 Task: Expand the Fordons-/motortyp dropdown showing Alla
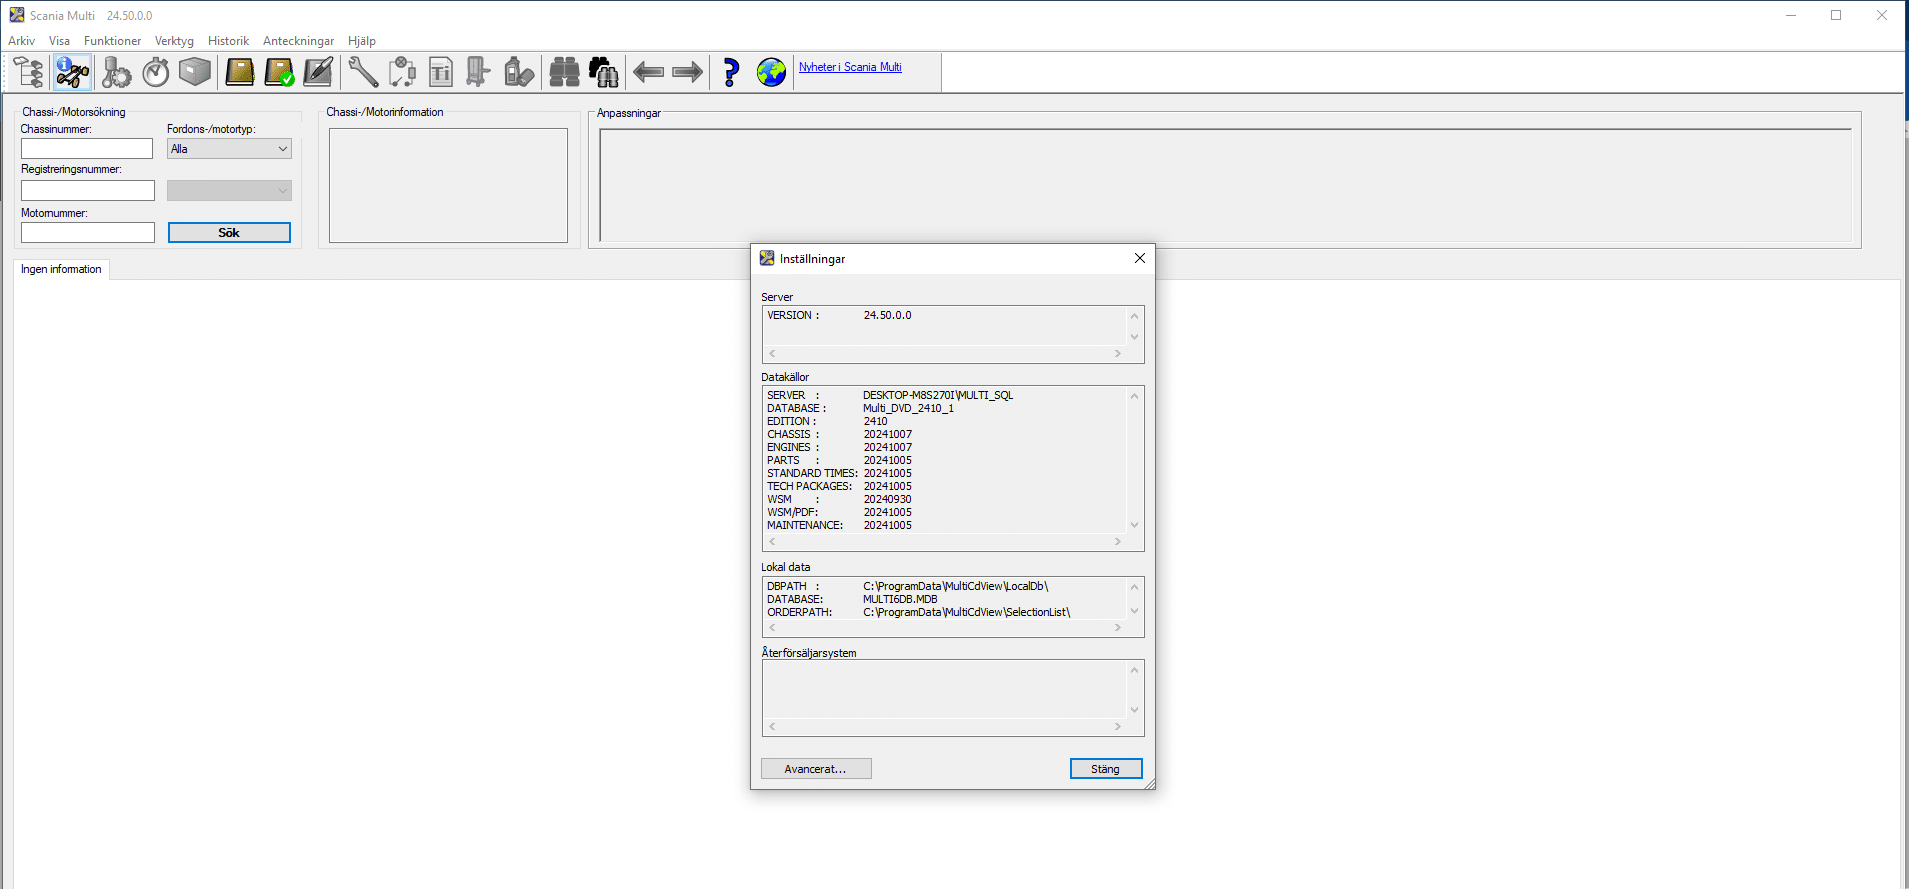pos(229,149)
